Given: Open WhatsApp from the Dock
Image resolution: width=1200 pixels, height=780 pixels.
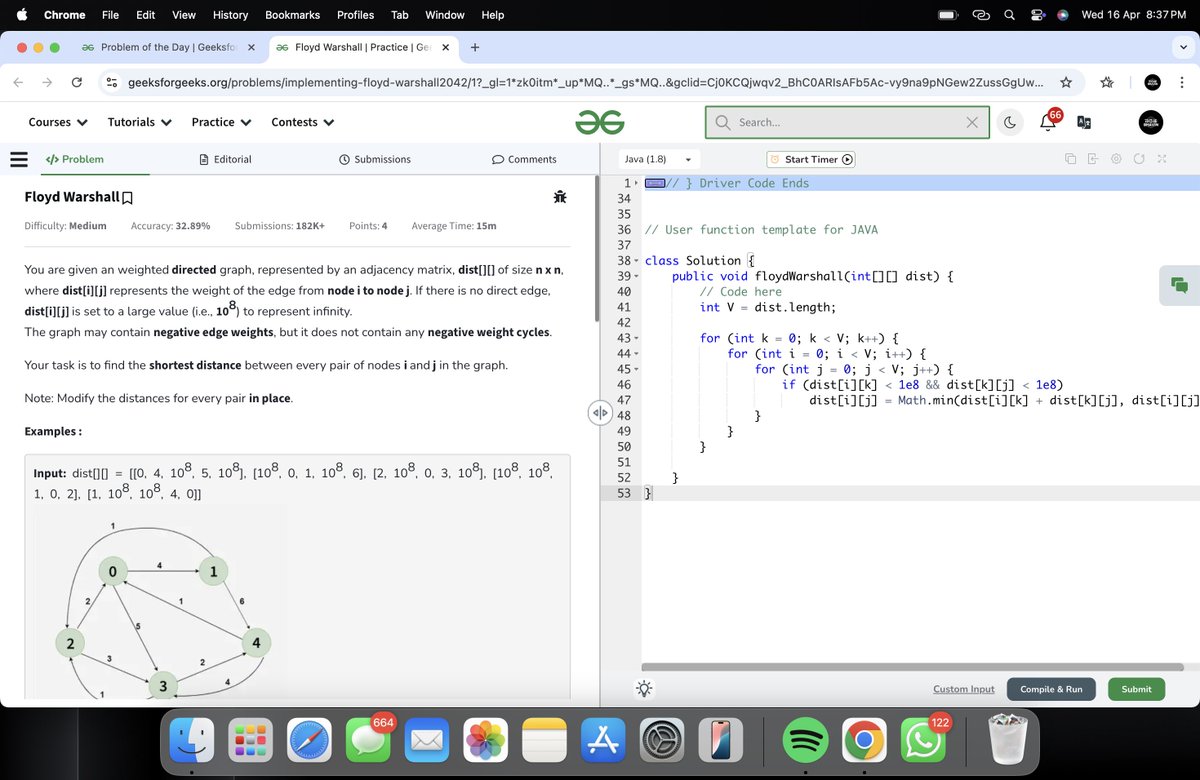Looking at the screenshot, I should coord(922,741).
